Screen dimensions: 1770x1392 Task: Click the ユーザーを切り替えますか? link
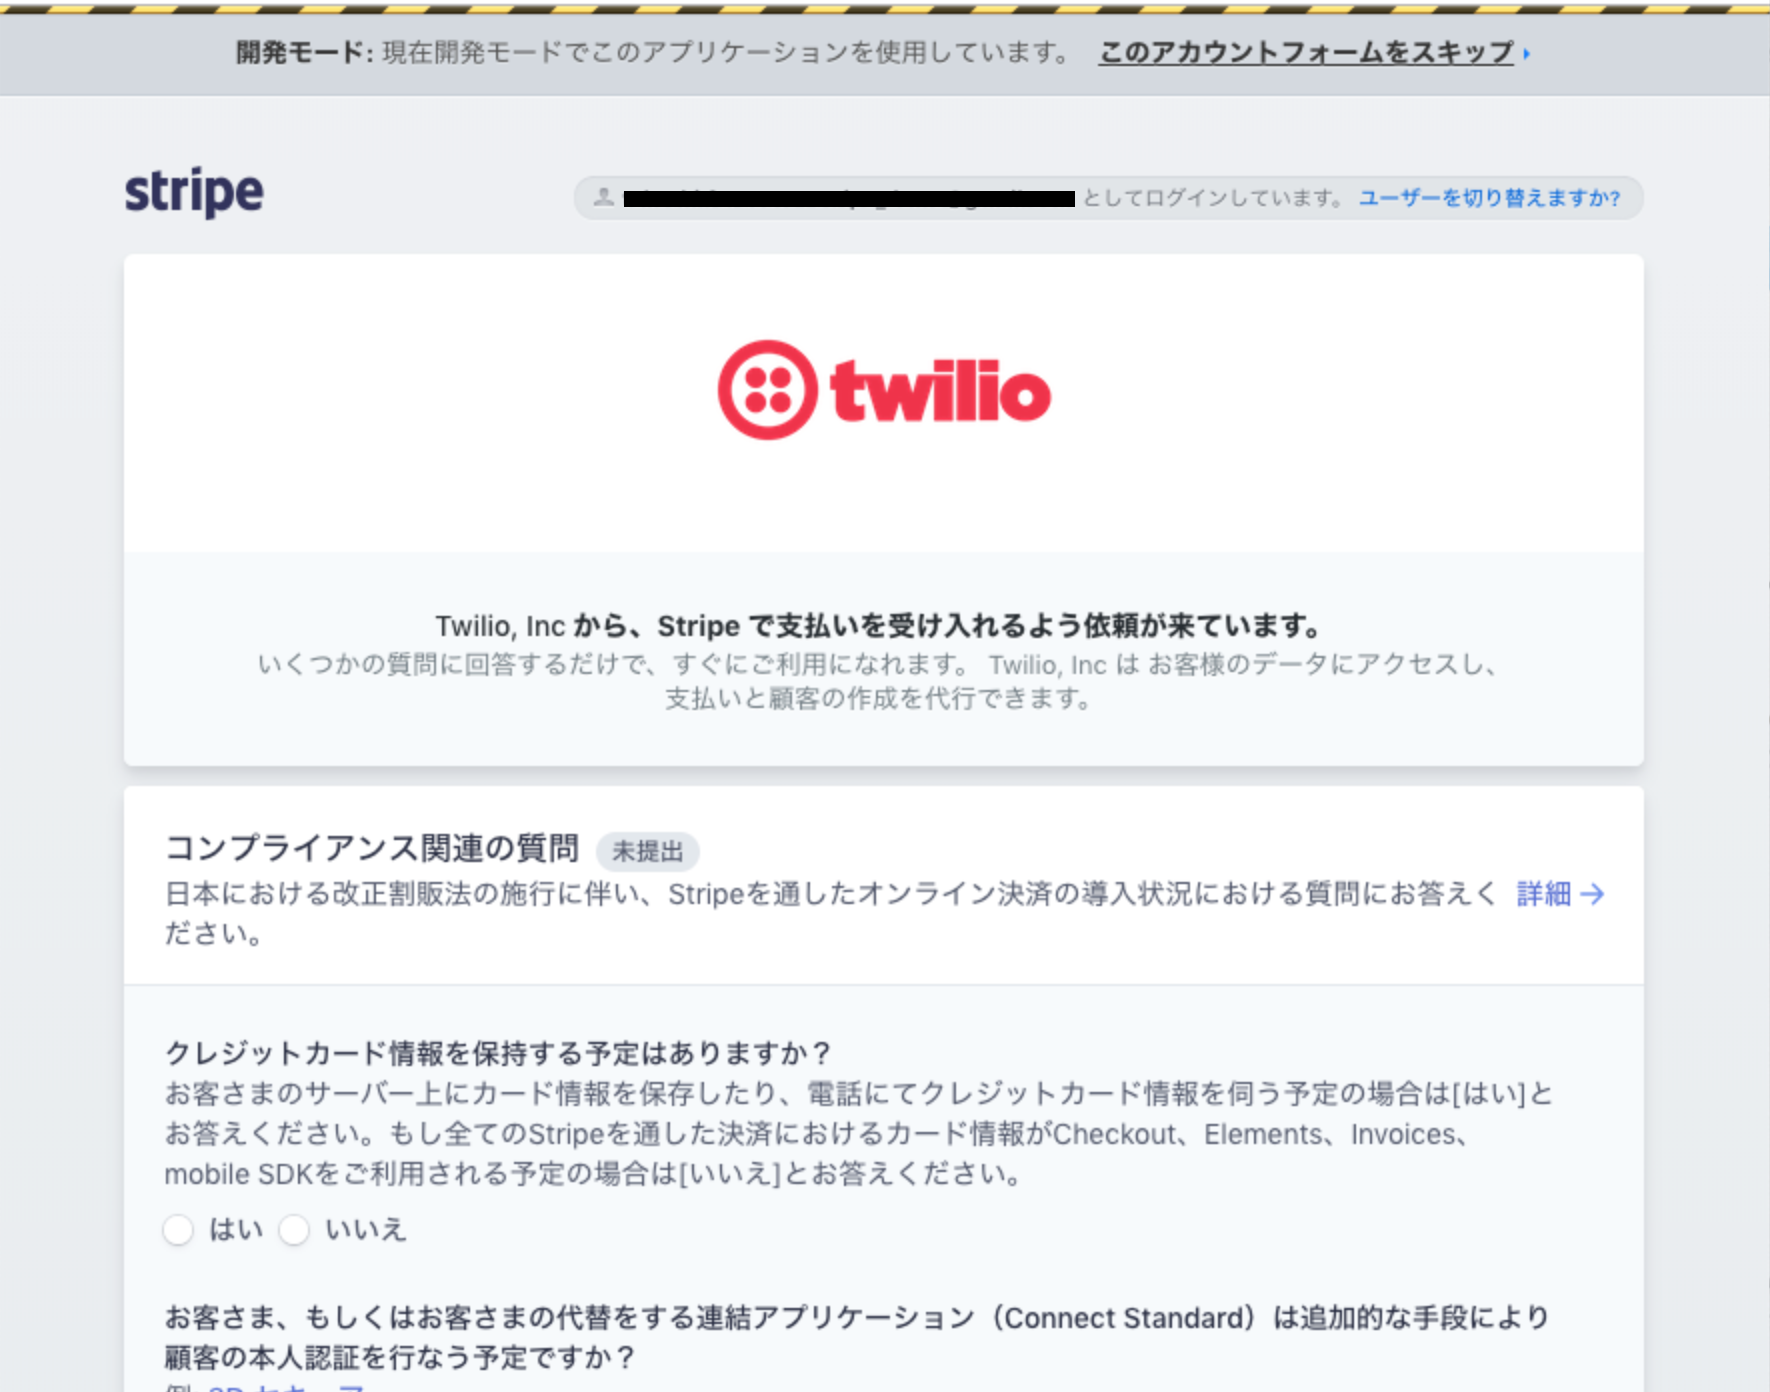[x=1489, y=198]
